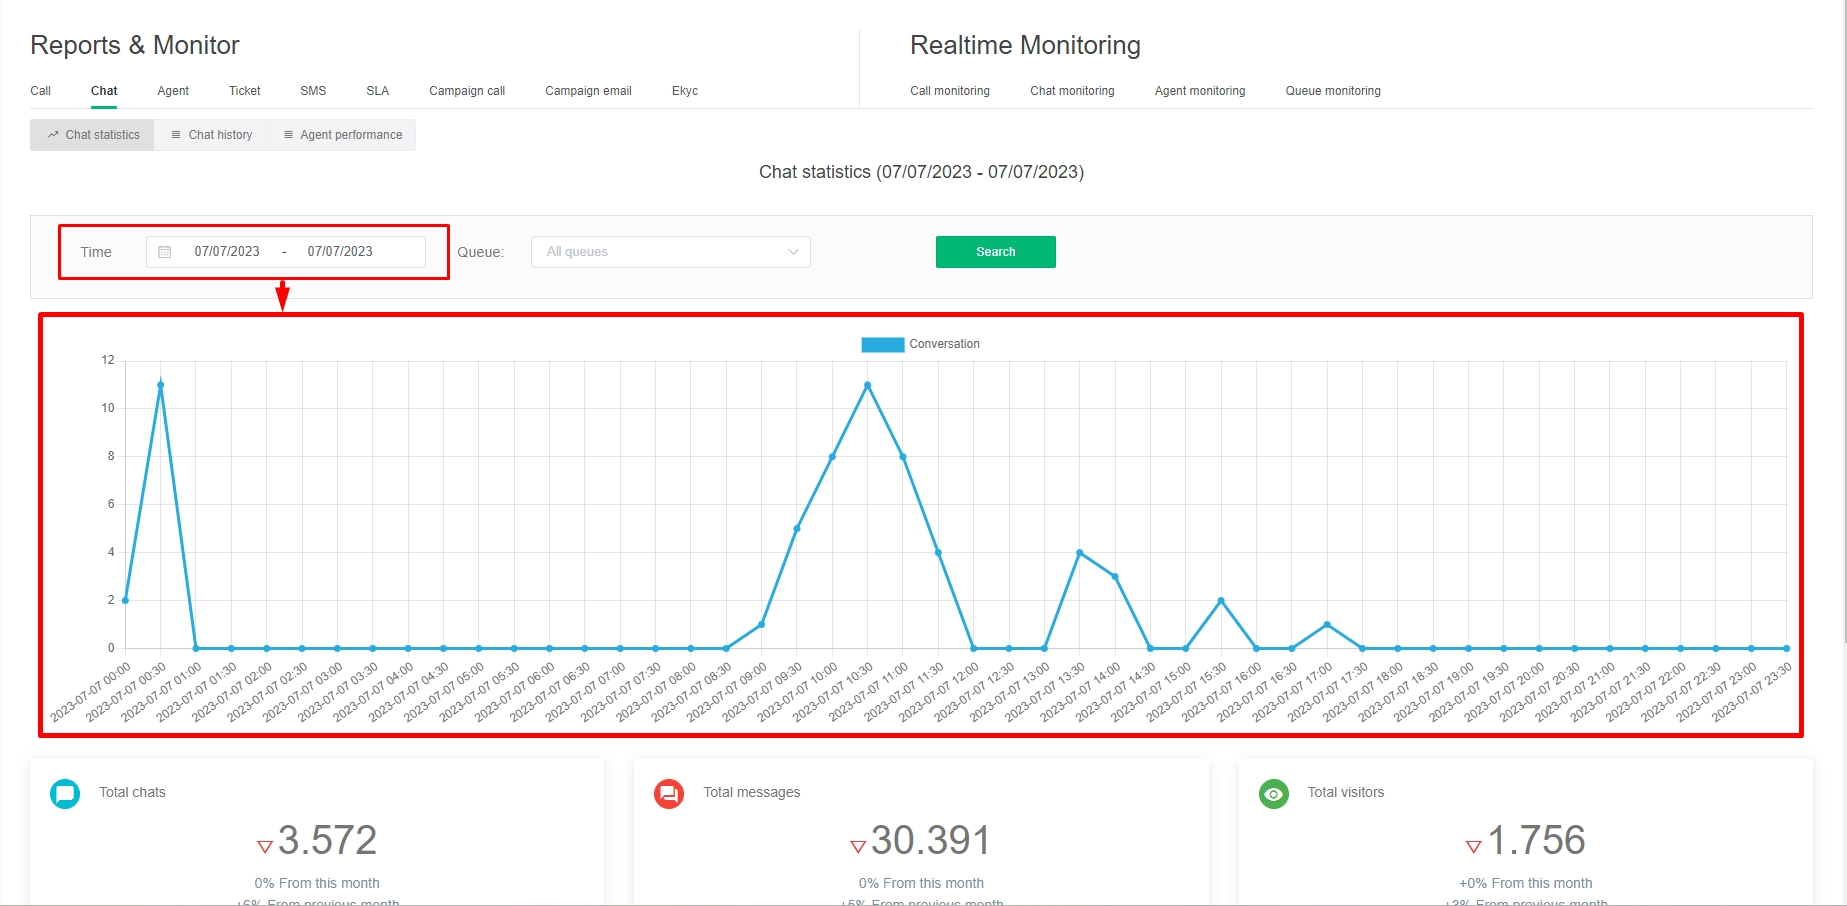
Task: Go to Queue monitoring link
Action: [1332, 91]
